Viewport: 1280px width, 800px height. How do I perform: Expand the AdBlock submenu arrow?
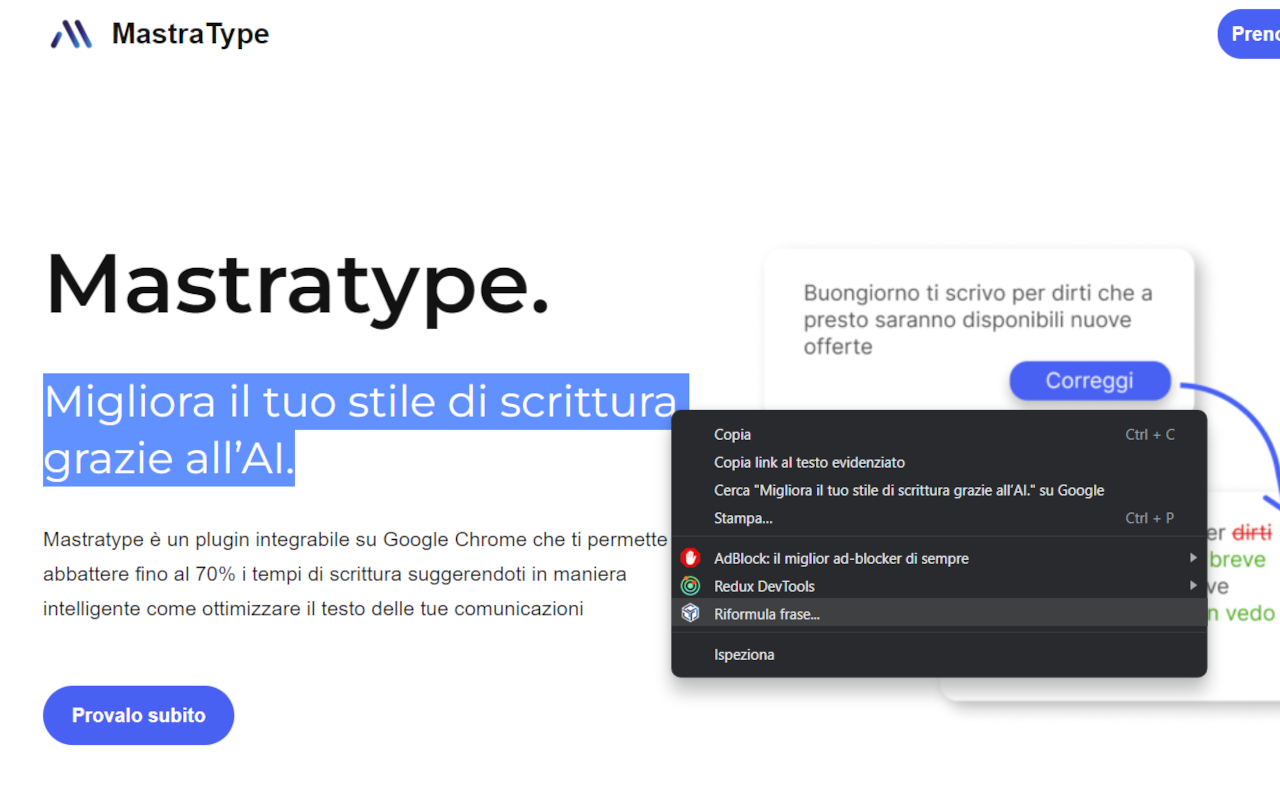click(1192, 558)
